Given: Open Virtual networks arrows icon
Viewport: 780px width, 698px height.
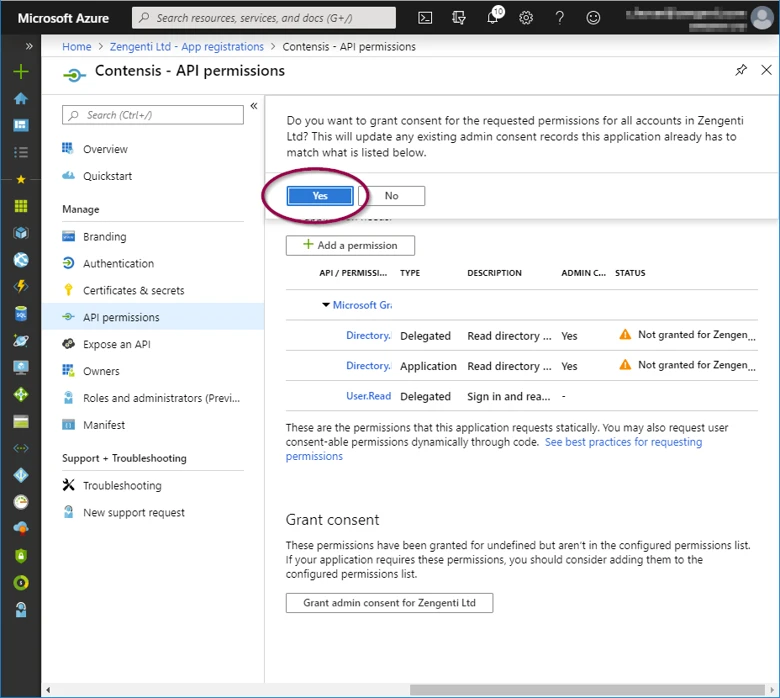Looking at the screenshot, I should coord(21,448).
